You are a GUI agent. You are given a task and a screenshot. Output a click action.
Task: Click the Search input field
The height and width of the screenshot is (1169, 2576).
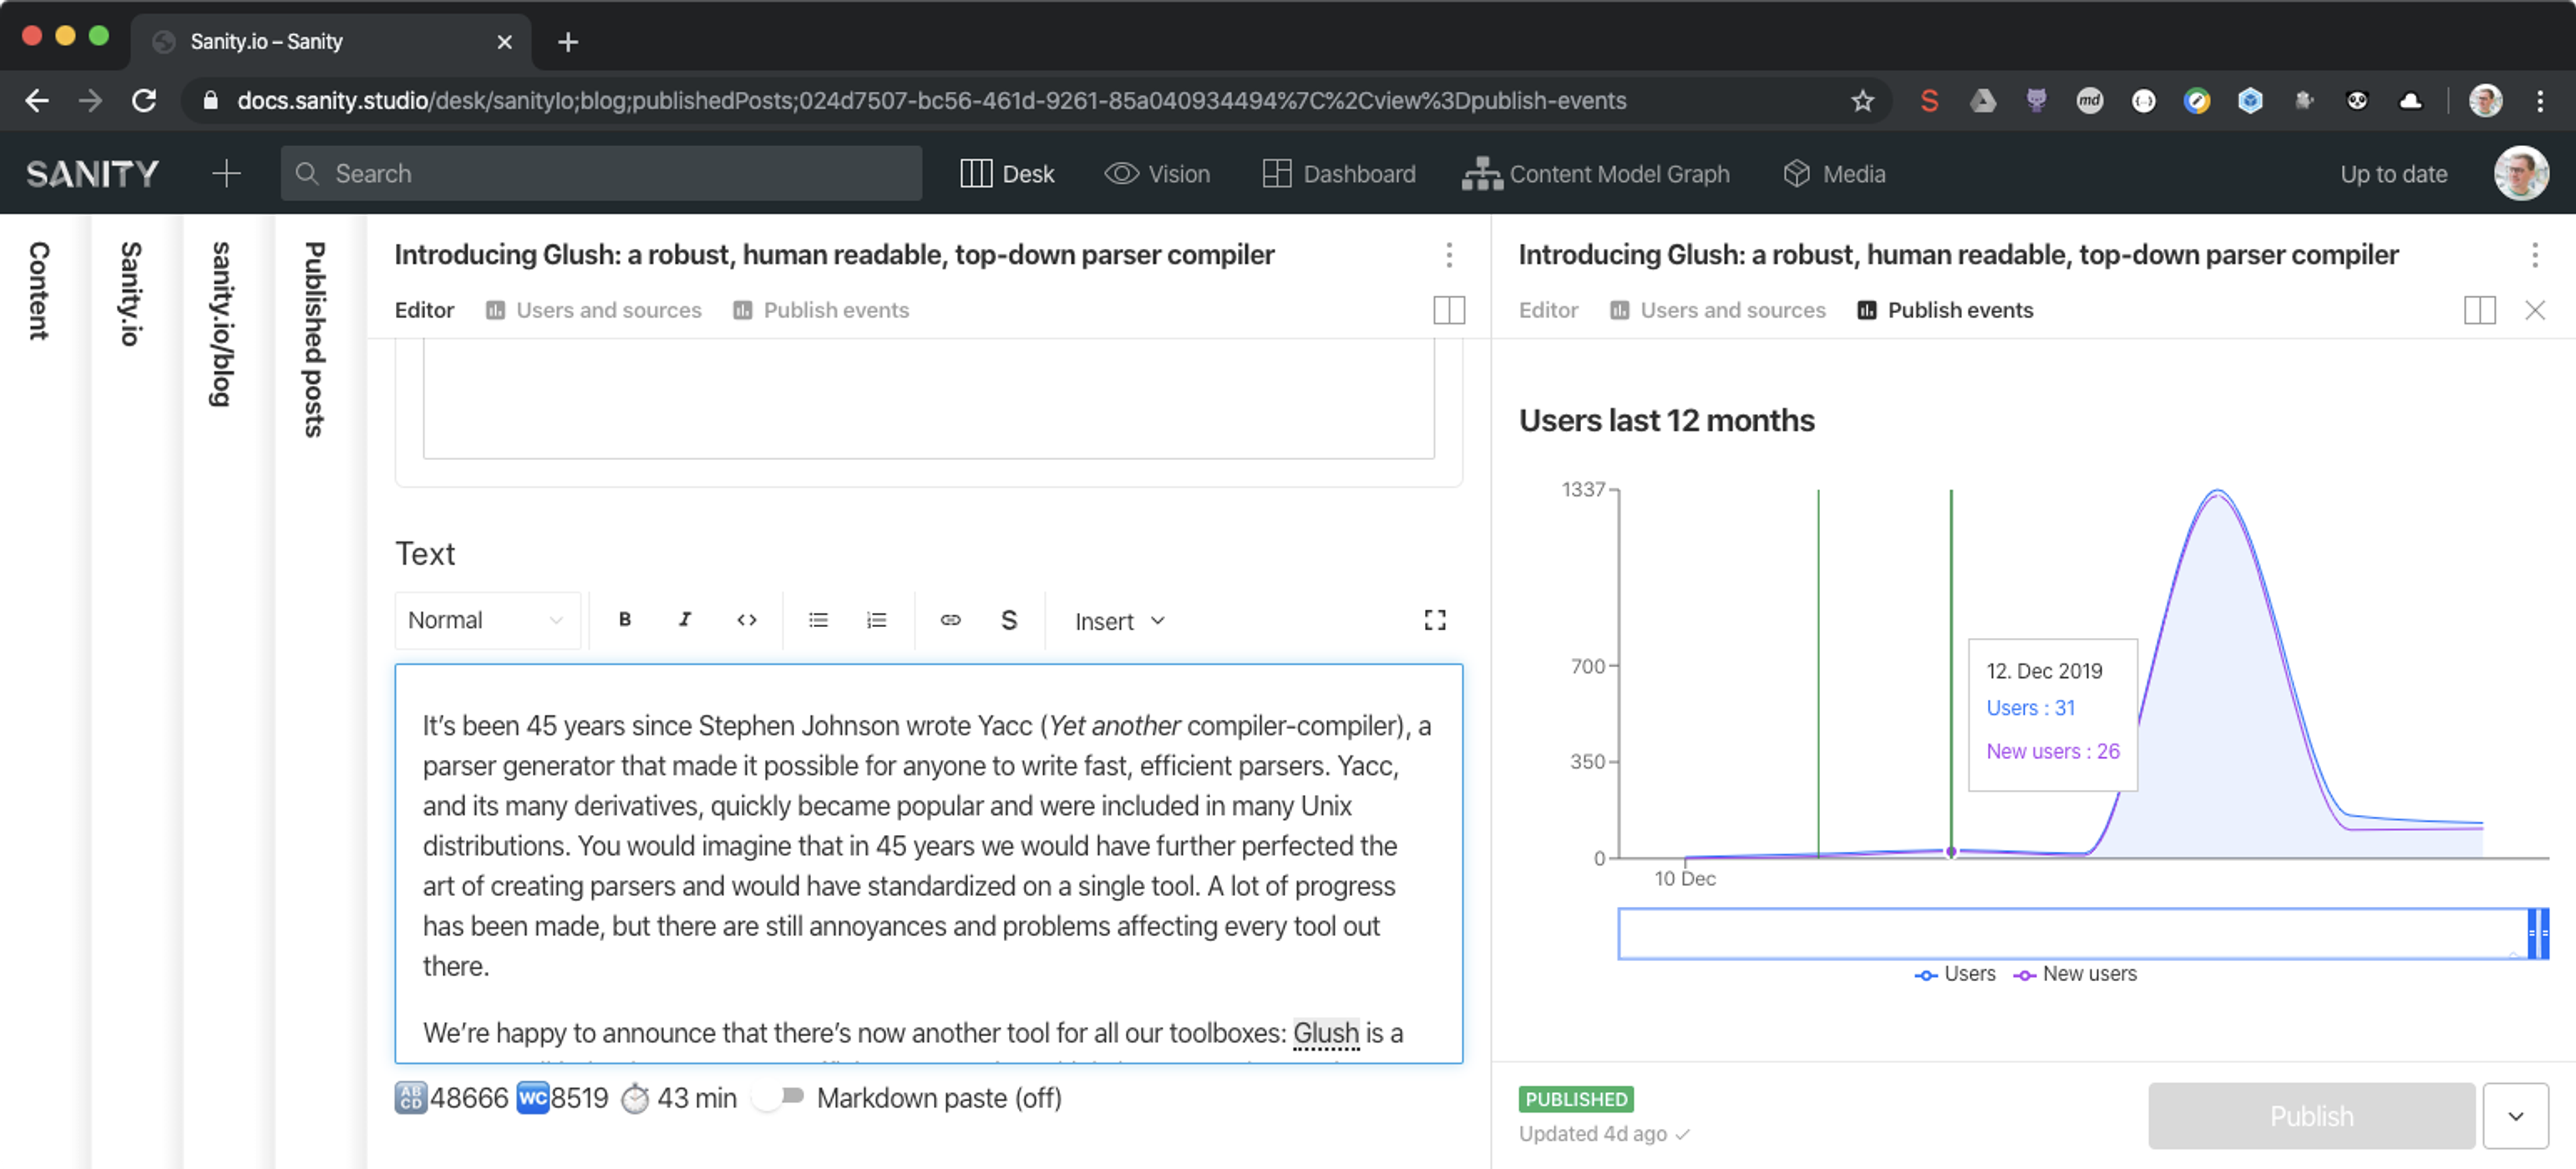click(601, 173)
